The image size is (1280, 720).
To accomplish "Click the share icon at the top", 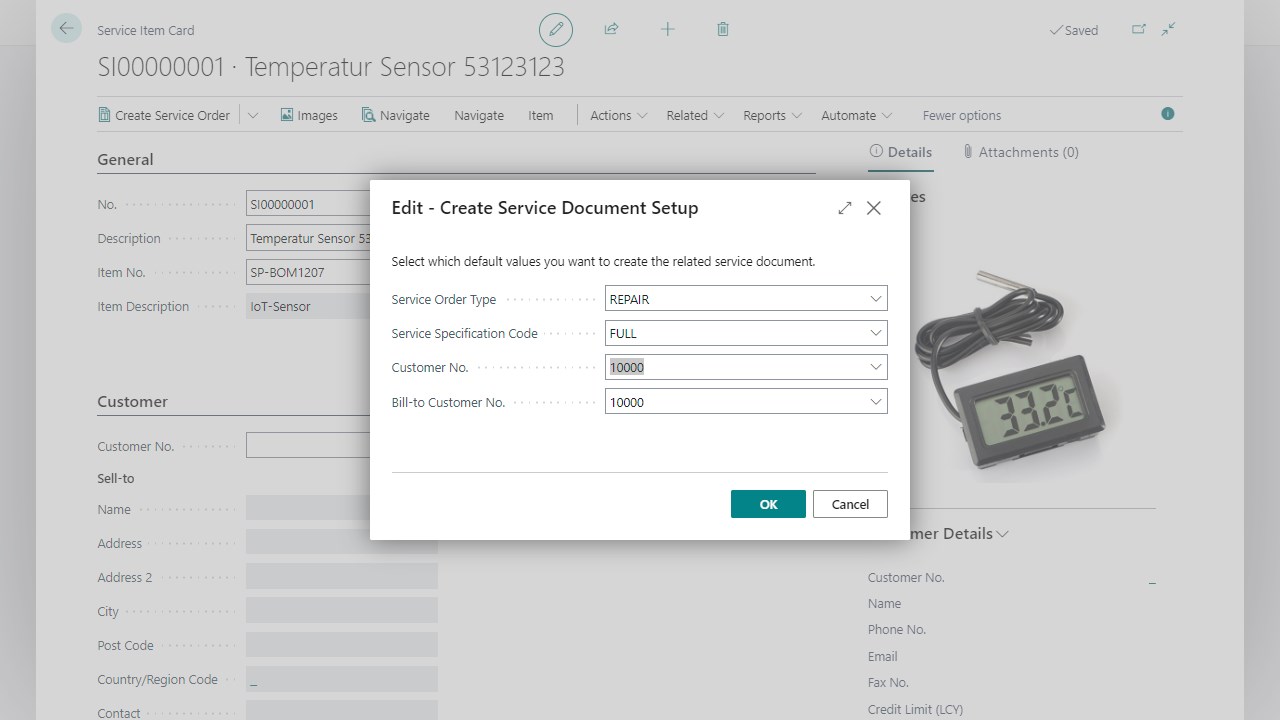I will coord(611,29).
